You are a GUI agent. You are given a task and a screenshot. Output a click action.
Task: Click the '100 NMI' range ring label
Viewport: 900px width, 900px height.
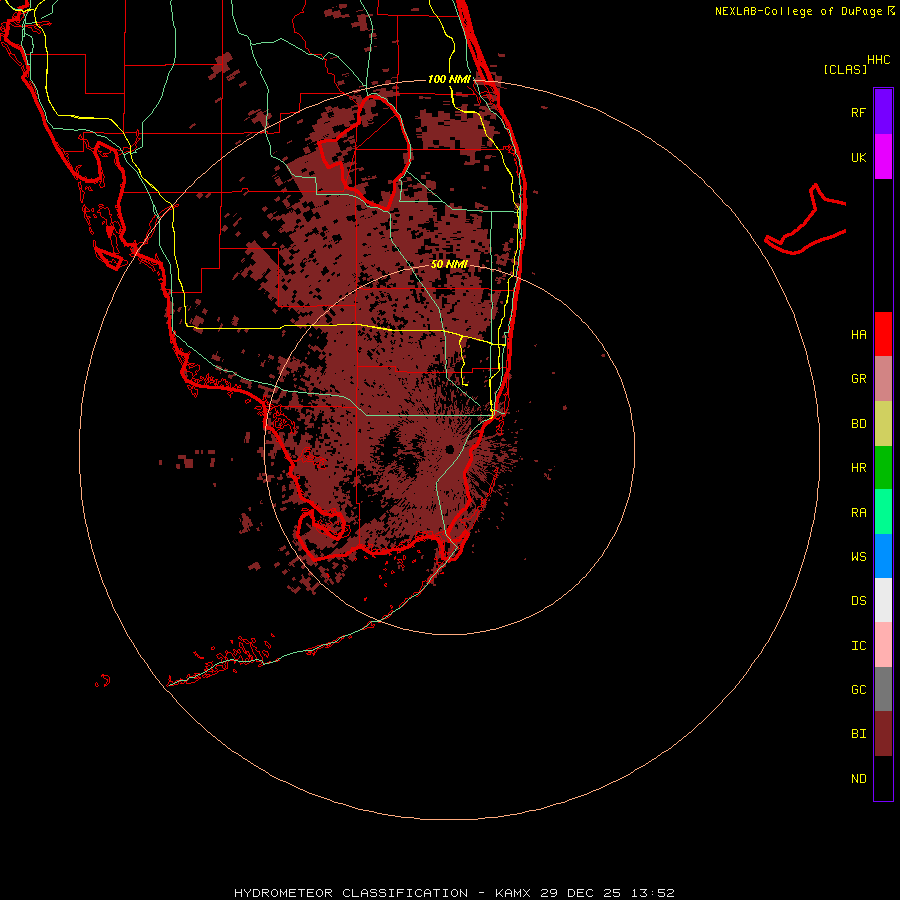click(449, 79)
